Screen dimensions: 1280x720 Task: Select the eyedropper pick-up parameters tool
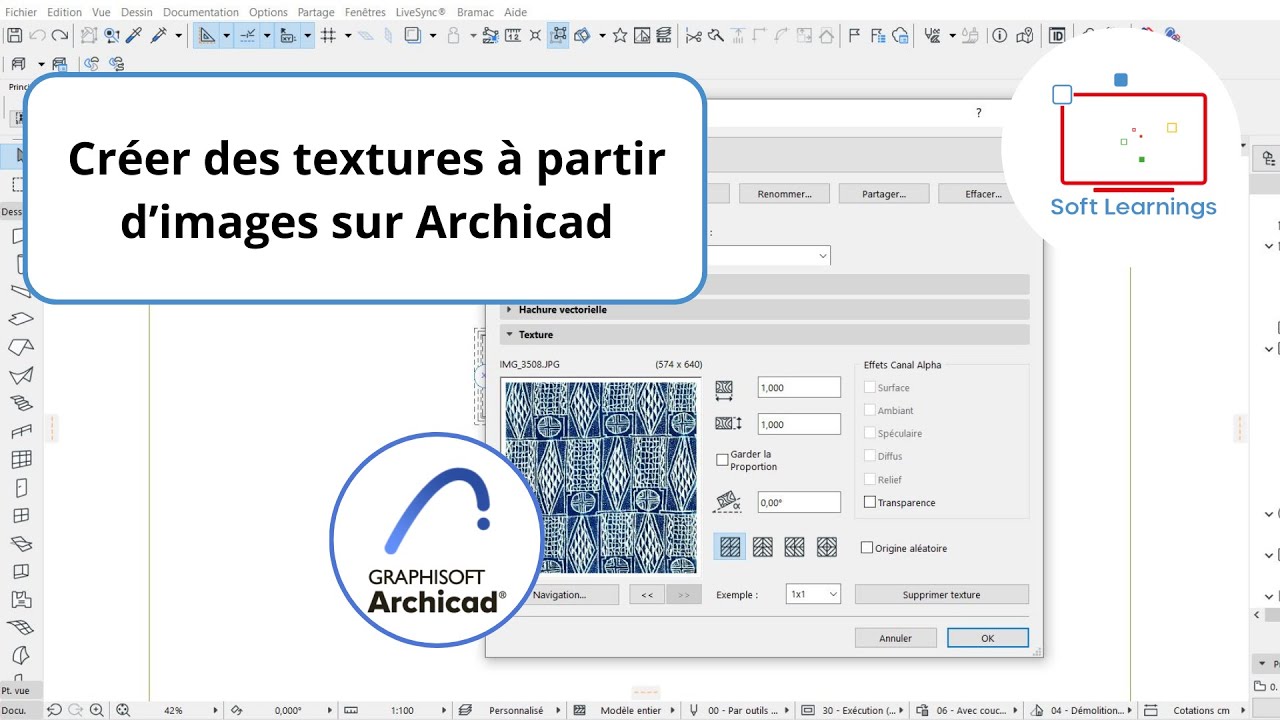click(x=135, y=35)
